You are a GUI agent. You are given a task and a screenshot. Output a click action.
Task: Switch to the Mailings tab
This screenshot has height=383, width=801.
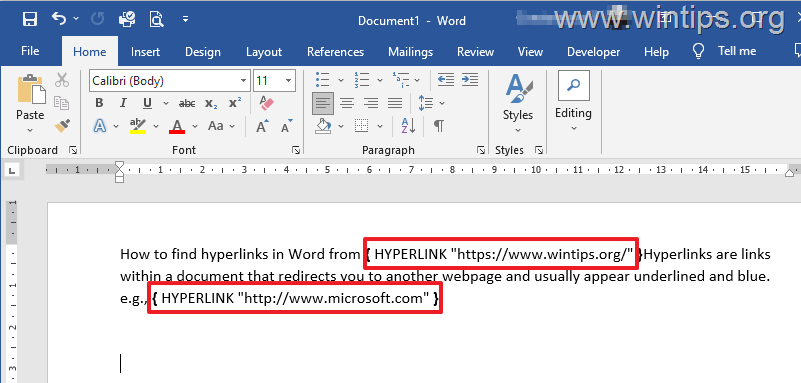(410, 52)
